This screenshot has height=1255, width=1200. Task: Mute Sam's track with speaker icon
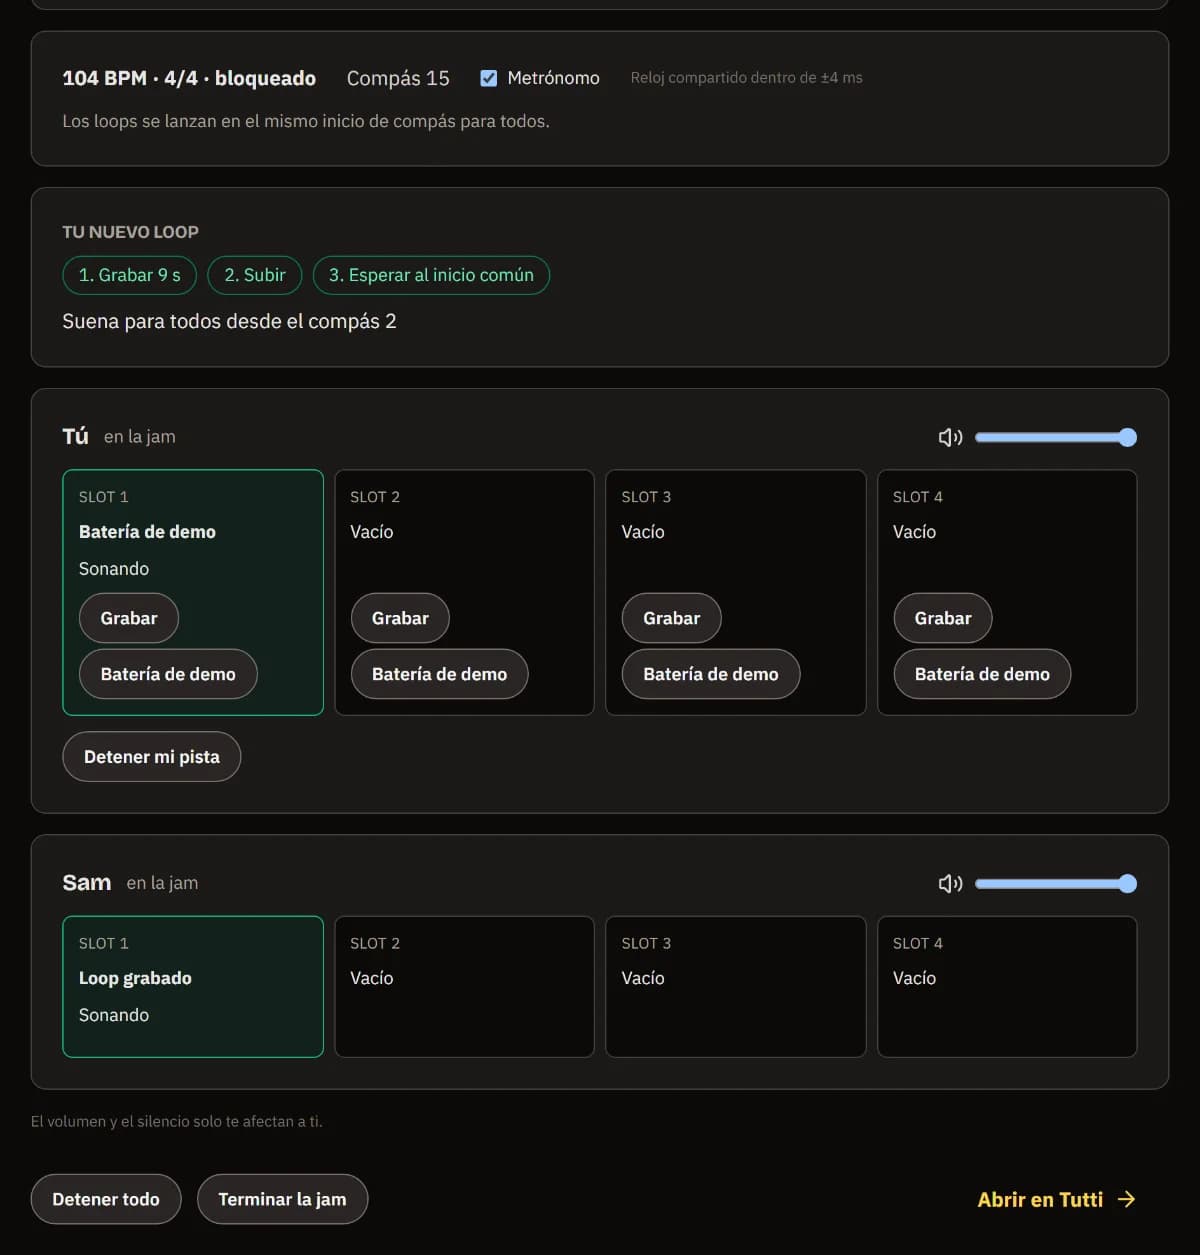click(x=950, y=883)
